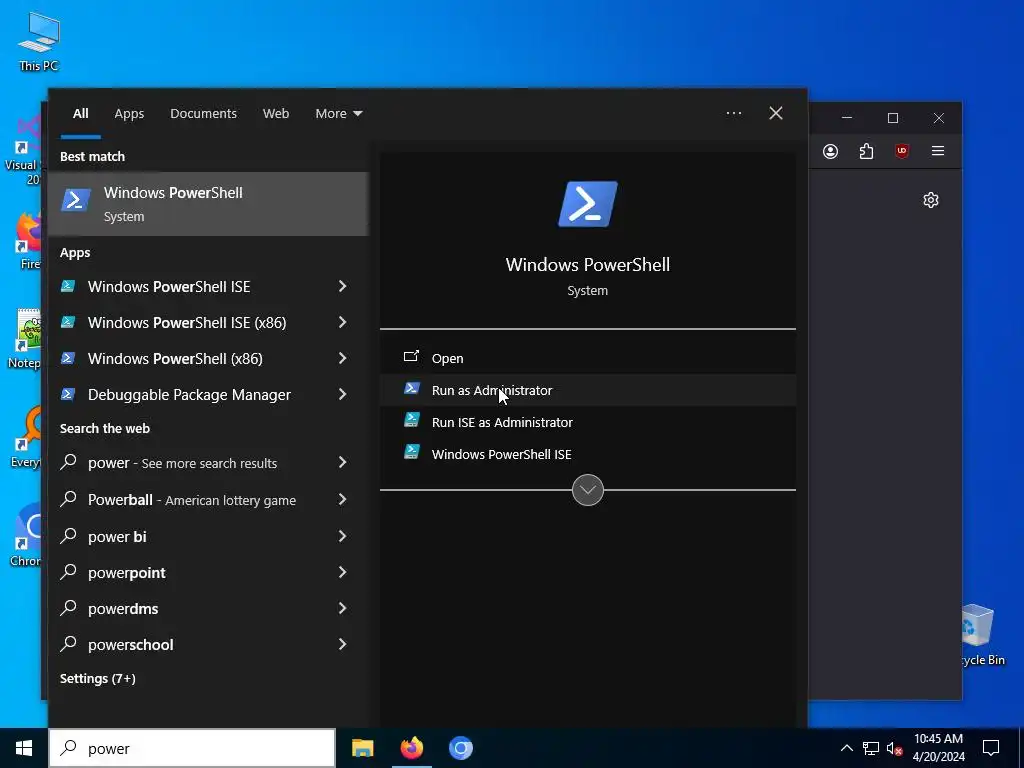The image size is (1024, 768).
Task: Click the taskbar search box containing 'power'
Action: [x=192, y=748]
